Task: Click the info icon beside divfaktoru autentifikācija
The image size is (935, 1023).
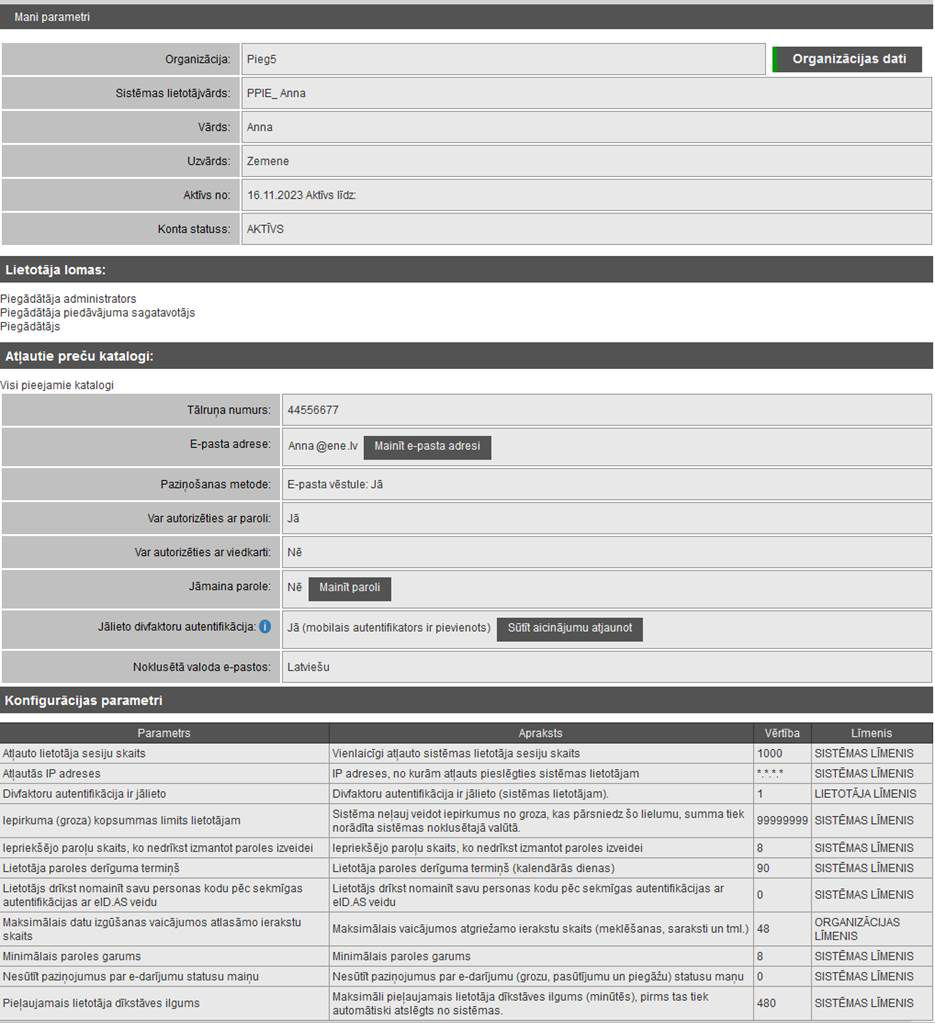Action: 265,627
